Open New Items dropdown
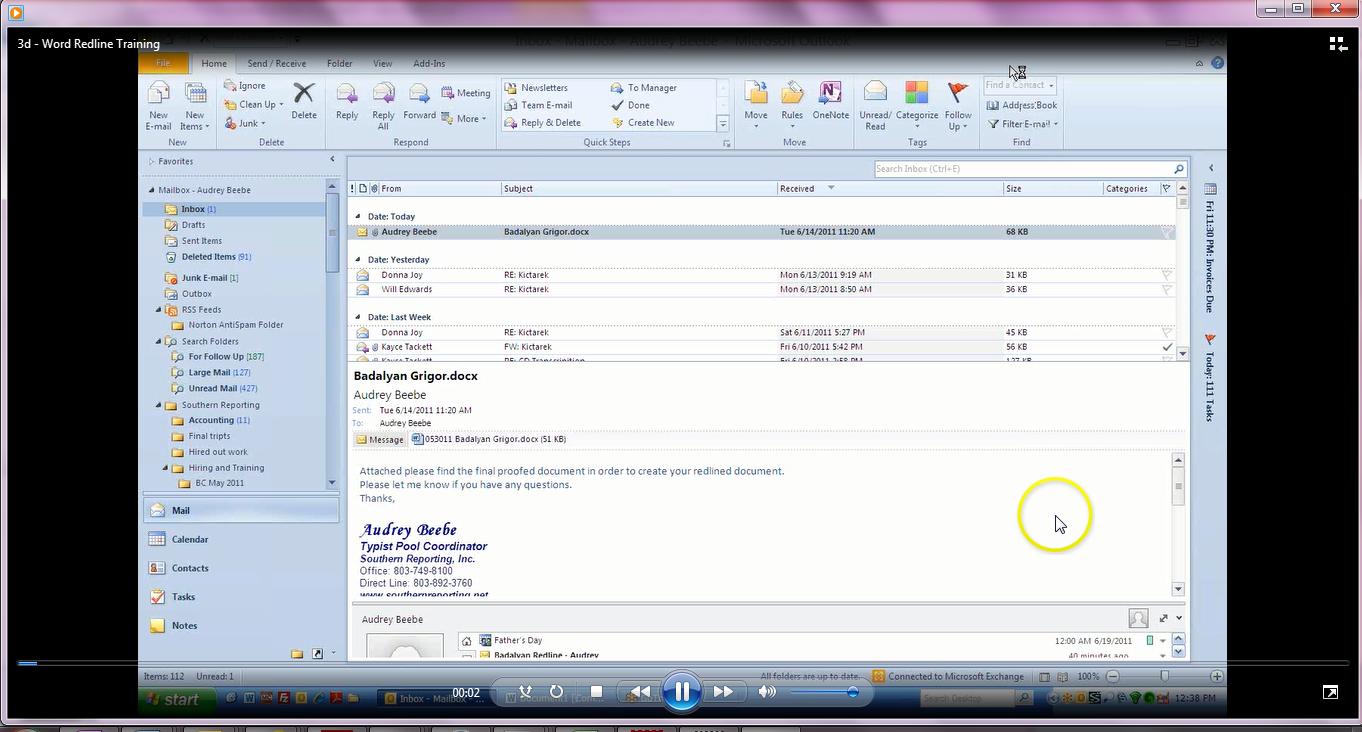Viewport: 1362px width, 732px height. point(195,107)
